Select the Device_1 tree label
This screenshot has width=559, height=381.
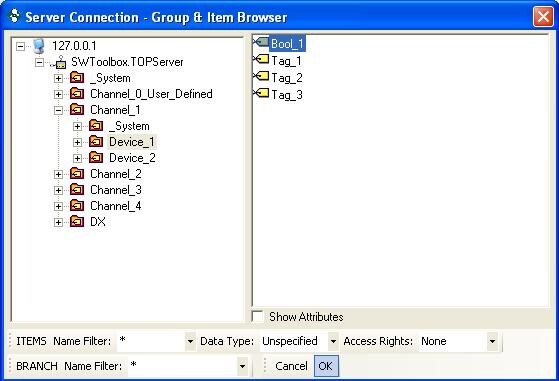pos(132,142)
